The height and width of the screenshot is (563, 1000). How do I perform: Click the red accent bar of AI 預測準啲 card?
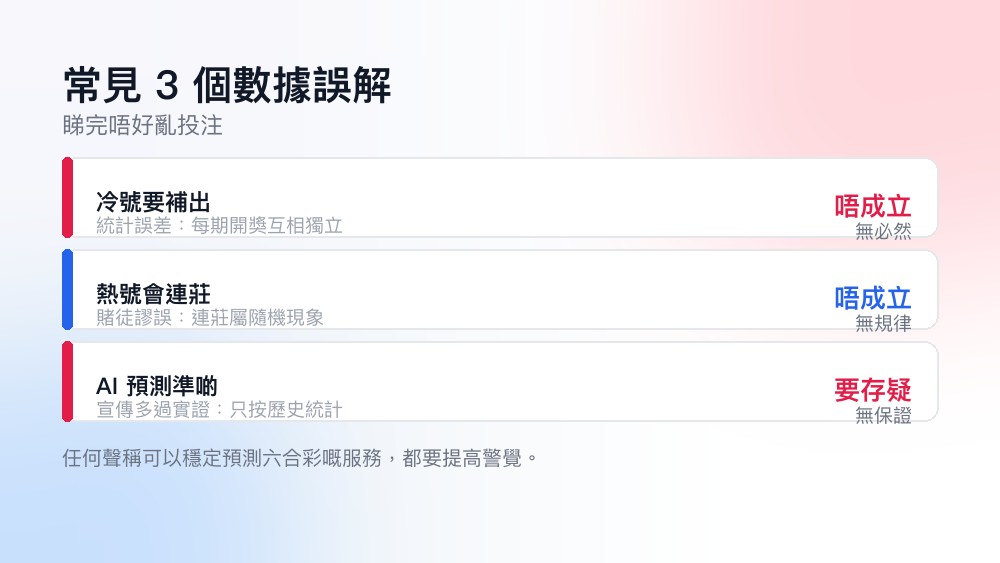pyautogui.click(x=68, y=381)
